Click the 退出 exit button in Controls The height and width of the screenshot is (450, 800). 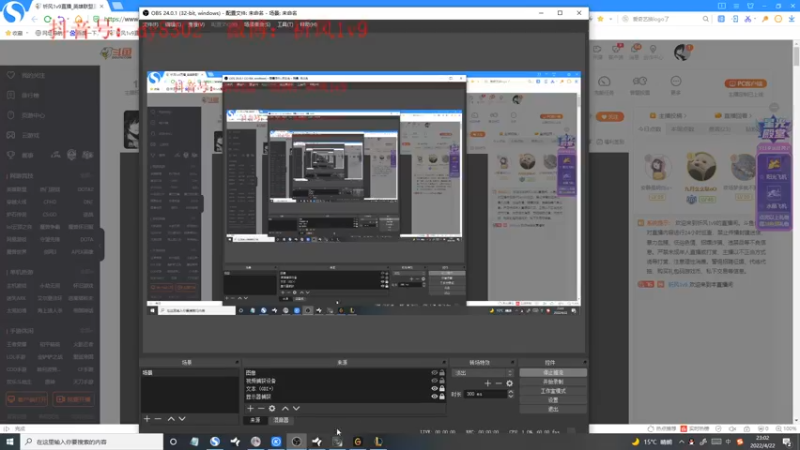point(553,409)
